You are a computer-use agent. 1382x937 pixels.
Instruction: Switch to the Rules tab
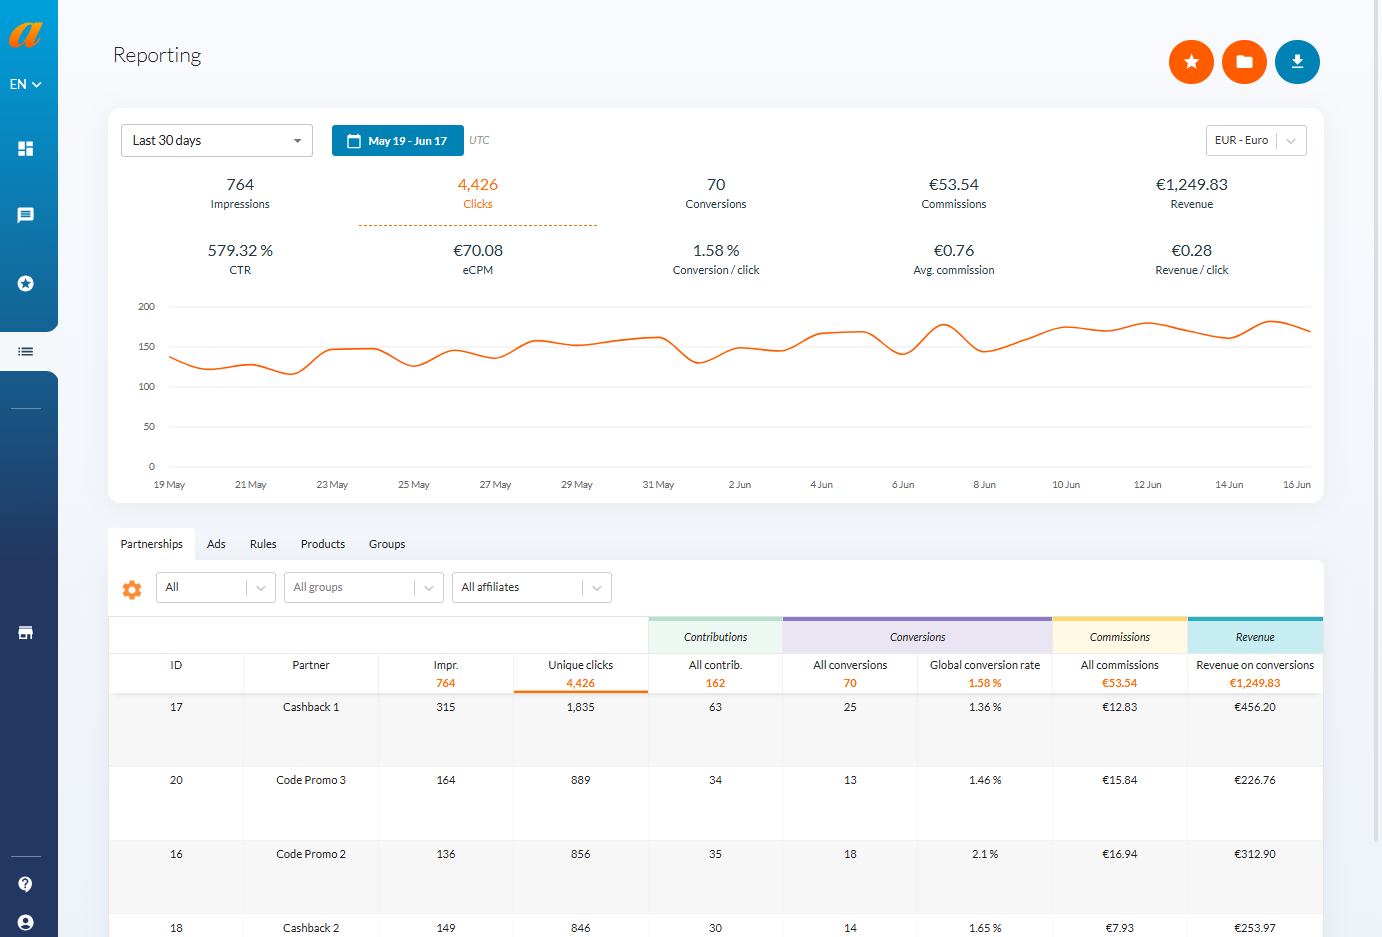(263, 544)
